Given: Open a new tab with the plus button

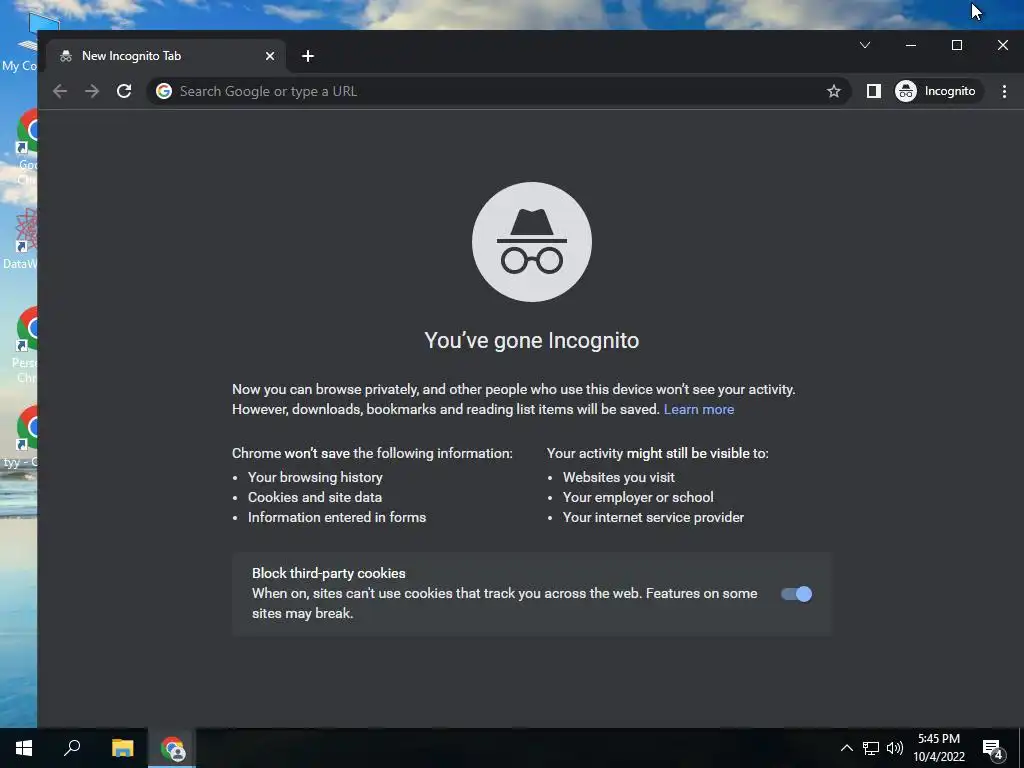Looking at the screenshot, I should 308,56.
